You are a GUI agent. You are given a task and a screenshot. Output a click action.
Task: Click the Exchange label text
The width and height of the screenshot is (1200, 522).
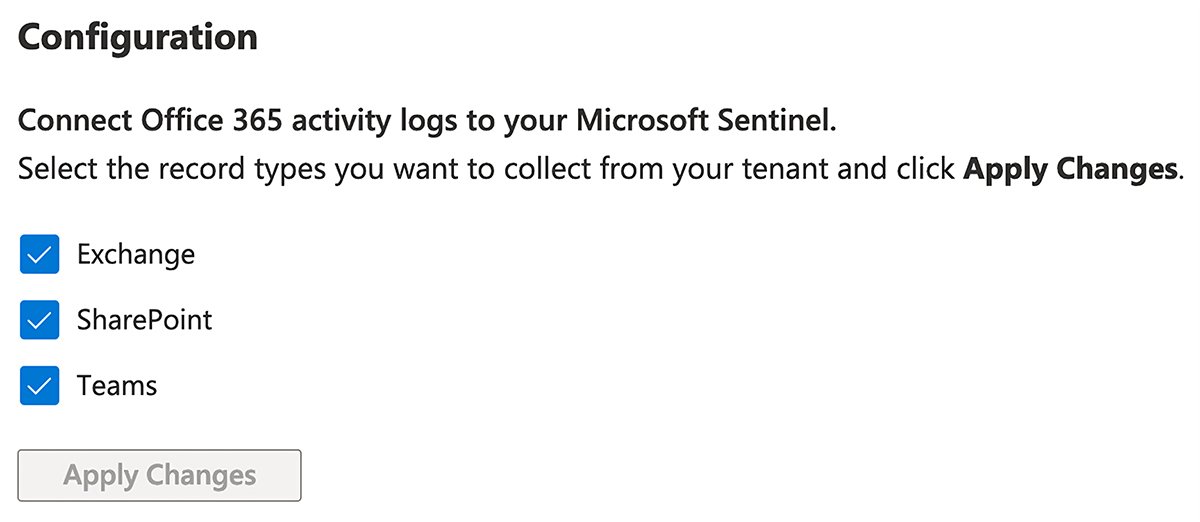point(136,255)
